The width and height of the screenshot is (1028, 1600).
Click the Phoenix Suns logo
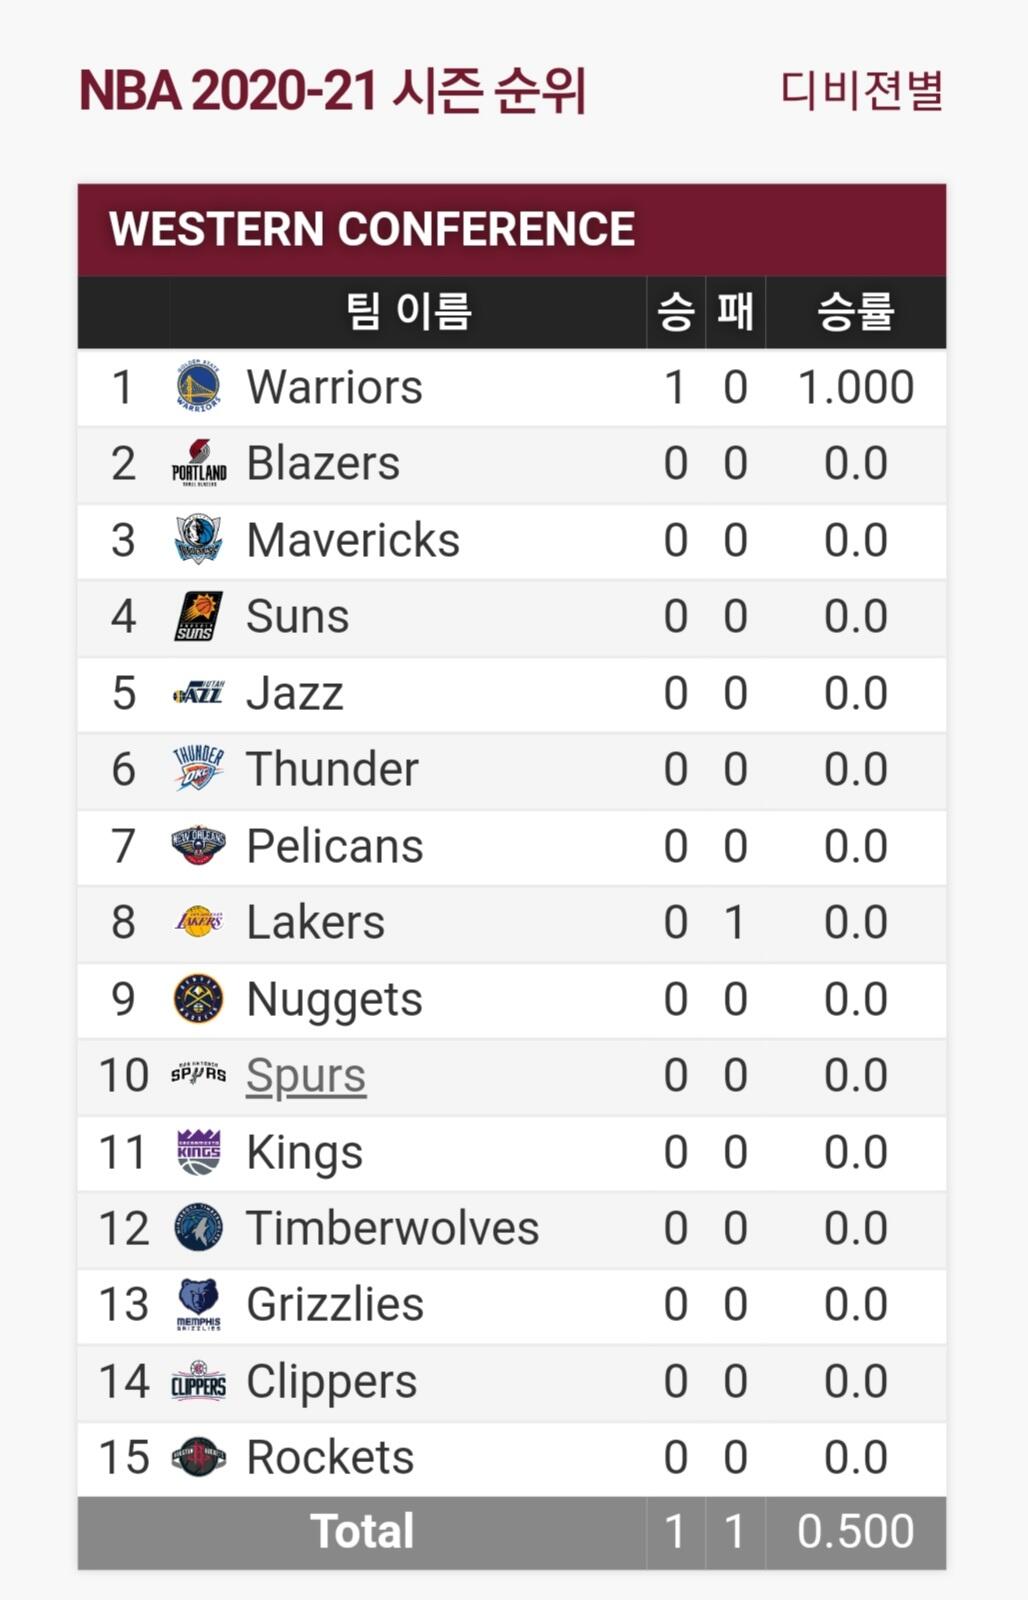click(198, 616)
